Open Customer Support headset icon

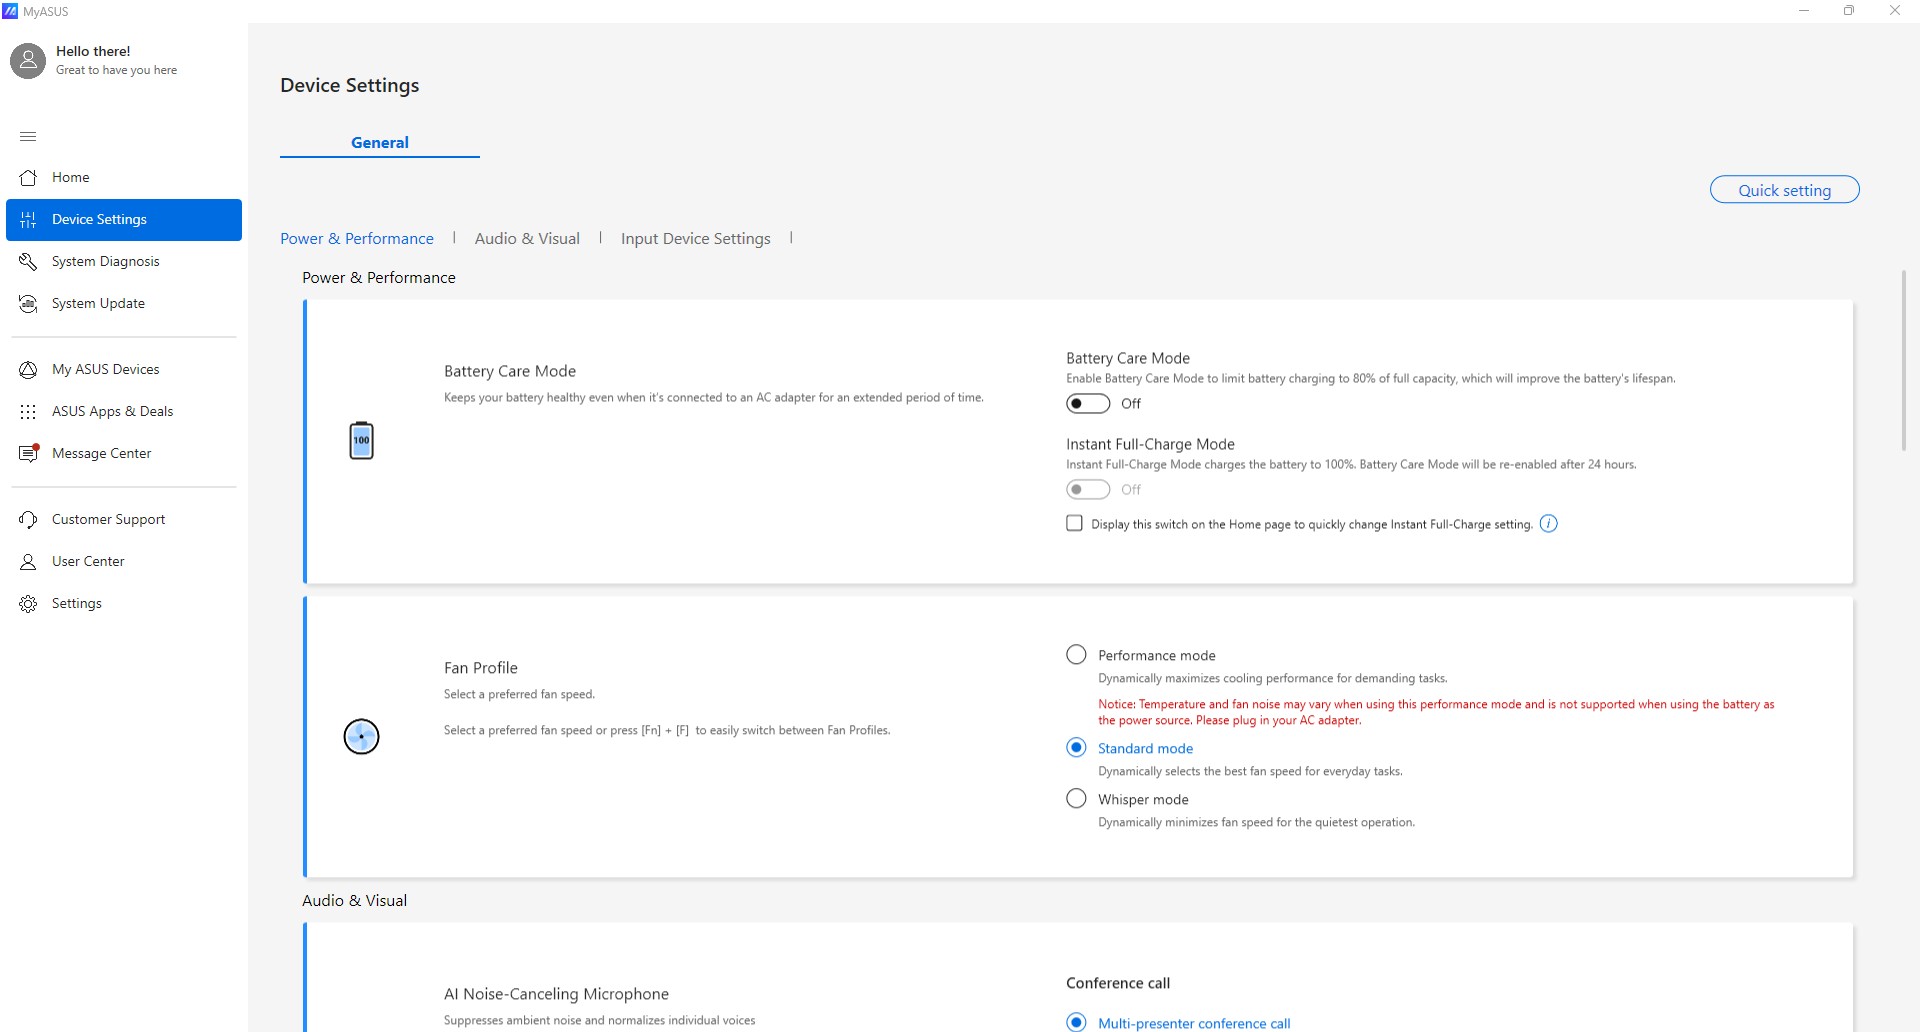point(29,520)
